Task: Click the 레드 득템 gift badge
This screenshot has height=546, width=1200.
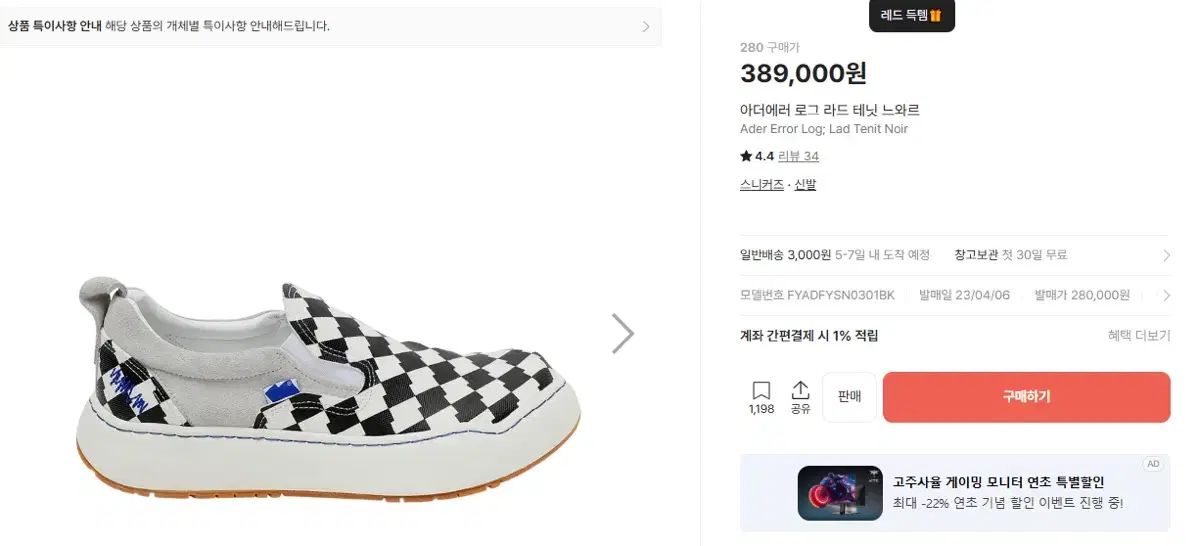Action: coord(911,15)
